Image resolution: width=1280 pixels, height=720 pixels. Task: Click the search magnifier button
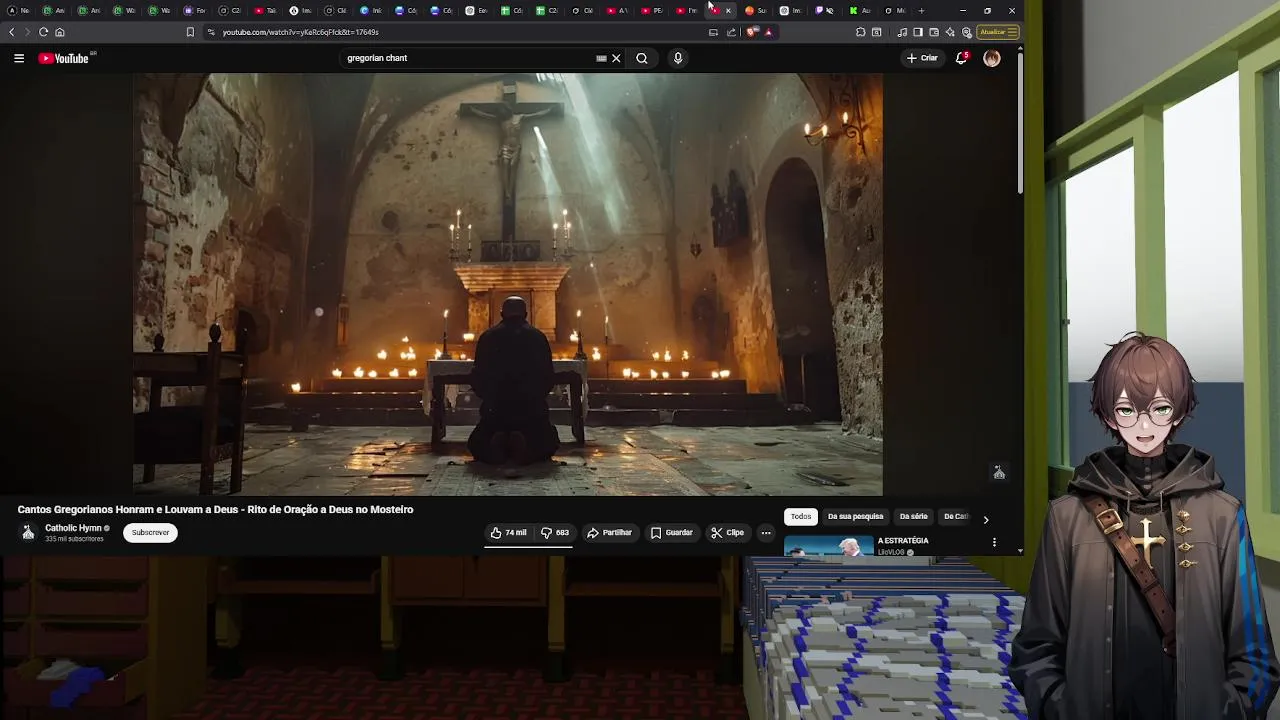tap(642, 58)
